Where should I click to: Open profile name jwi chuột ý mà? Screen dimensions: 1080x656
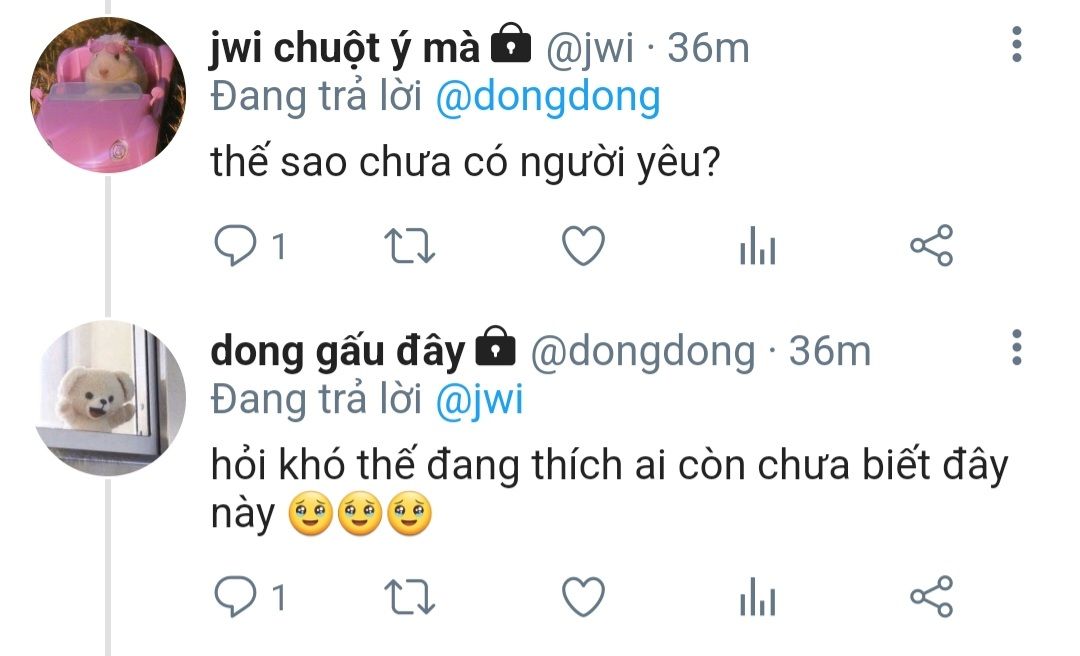pyautogui.click(x=345, y=49)
